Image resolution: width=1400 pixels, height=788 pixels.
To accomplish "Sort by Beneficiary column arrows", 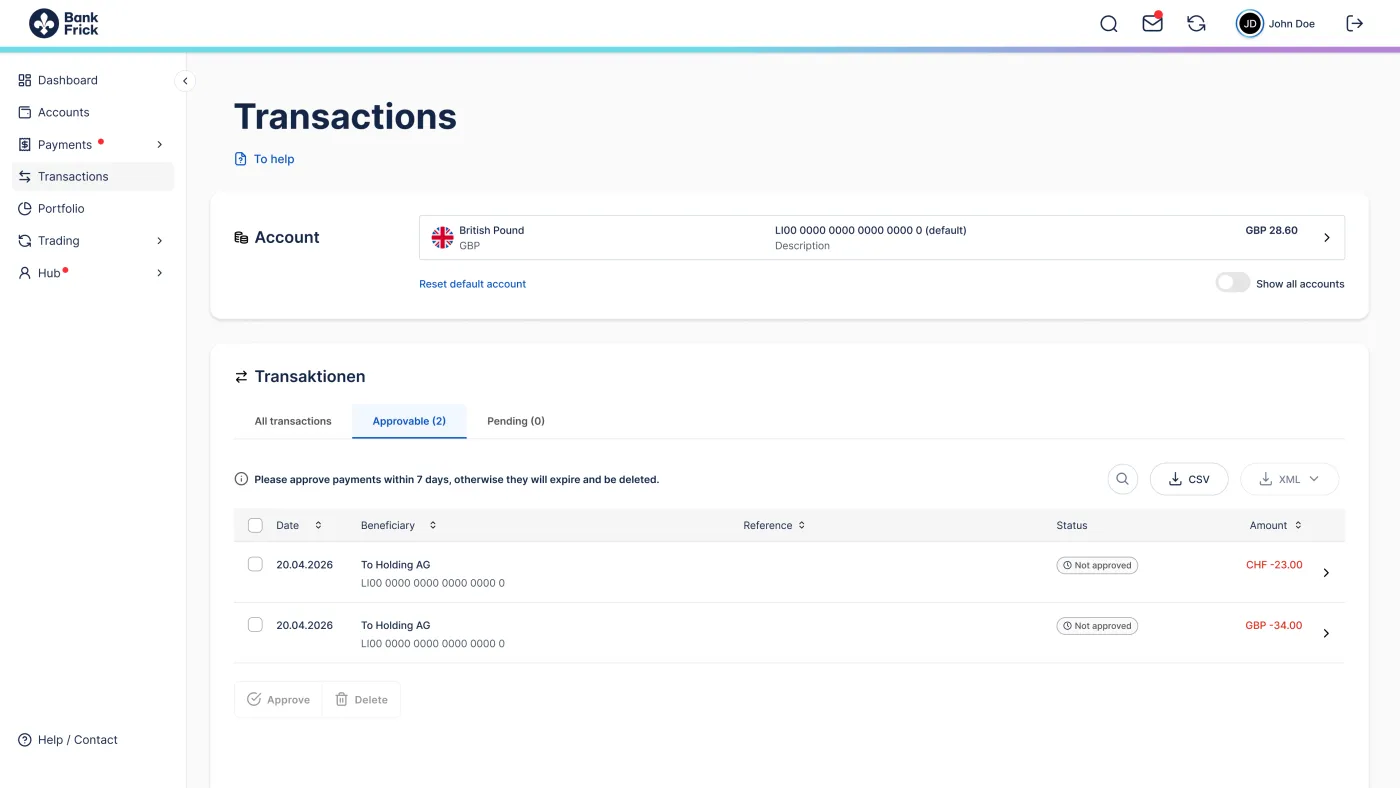I will click(433, 525).
